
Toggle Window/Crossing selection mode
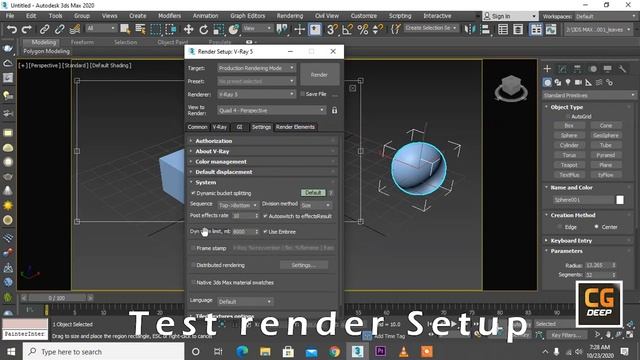click(171, 29)
